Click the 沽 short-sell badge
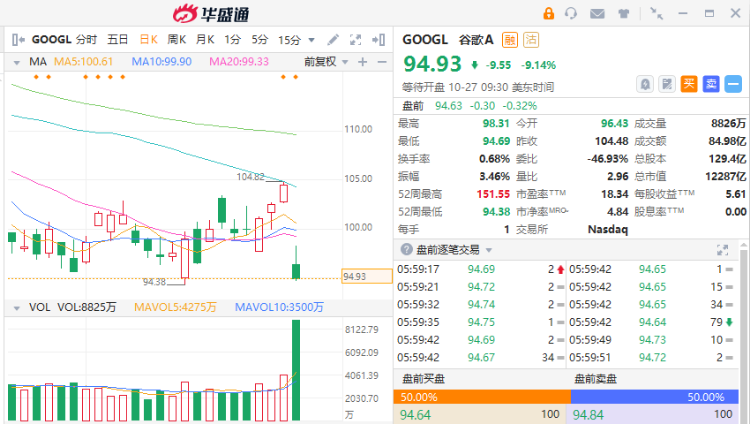Image resolution: width=750 pixels, height=424 pixels. [531, 40]
